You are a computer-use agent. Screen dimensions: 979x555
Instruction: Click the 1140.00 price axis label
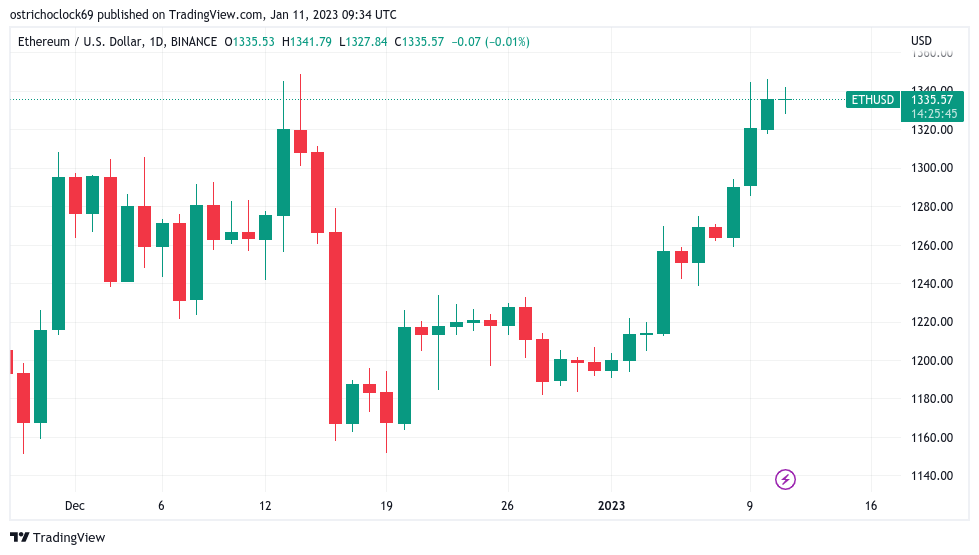click(932, 476)
